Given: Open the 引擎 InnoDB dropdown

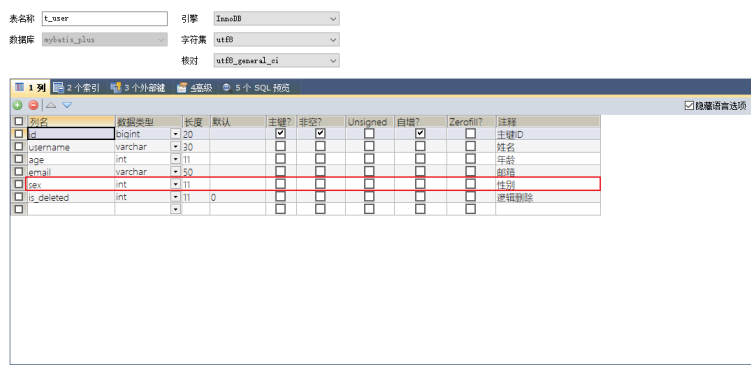Looking at the screenshot, I should [x=276, y=19].
